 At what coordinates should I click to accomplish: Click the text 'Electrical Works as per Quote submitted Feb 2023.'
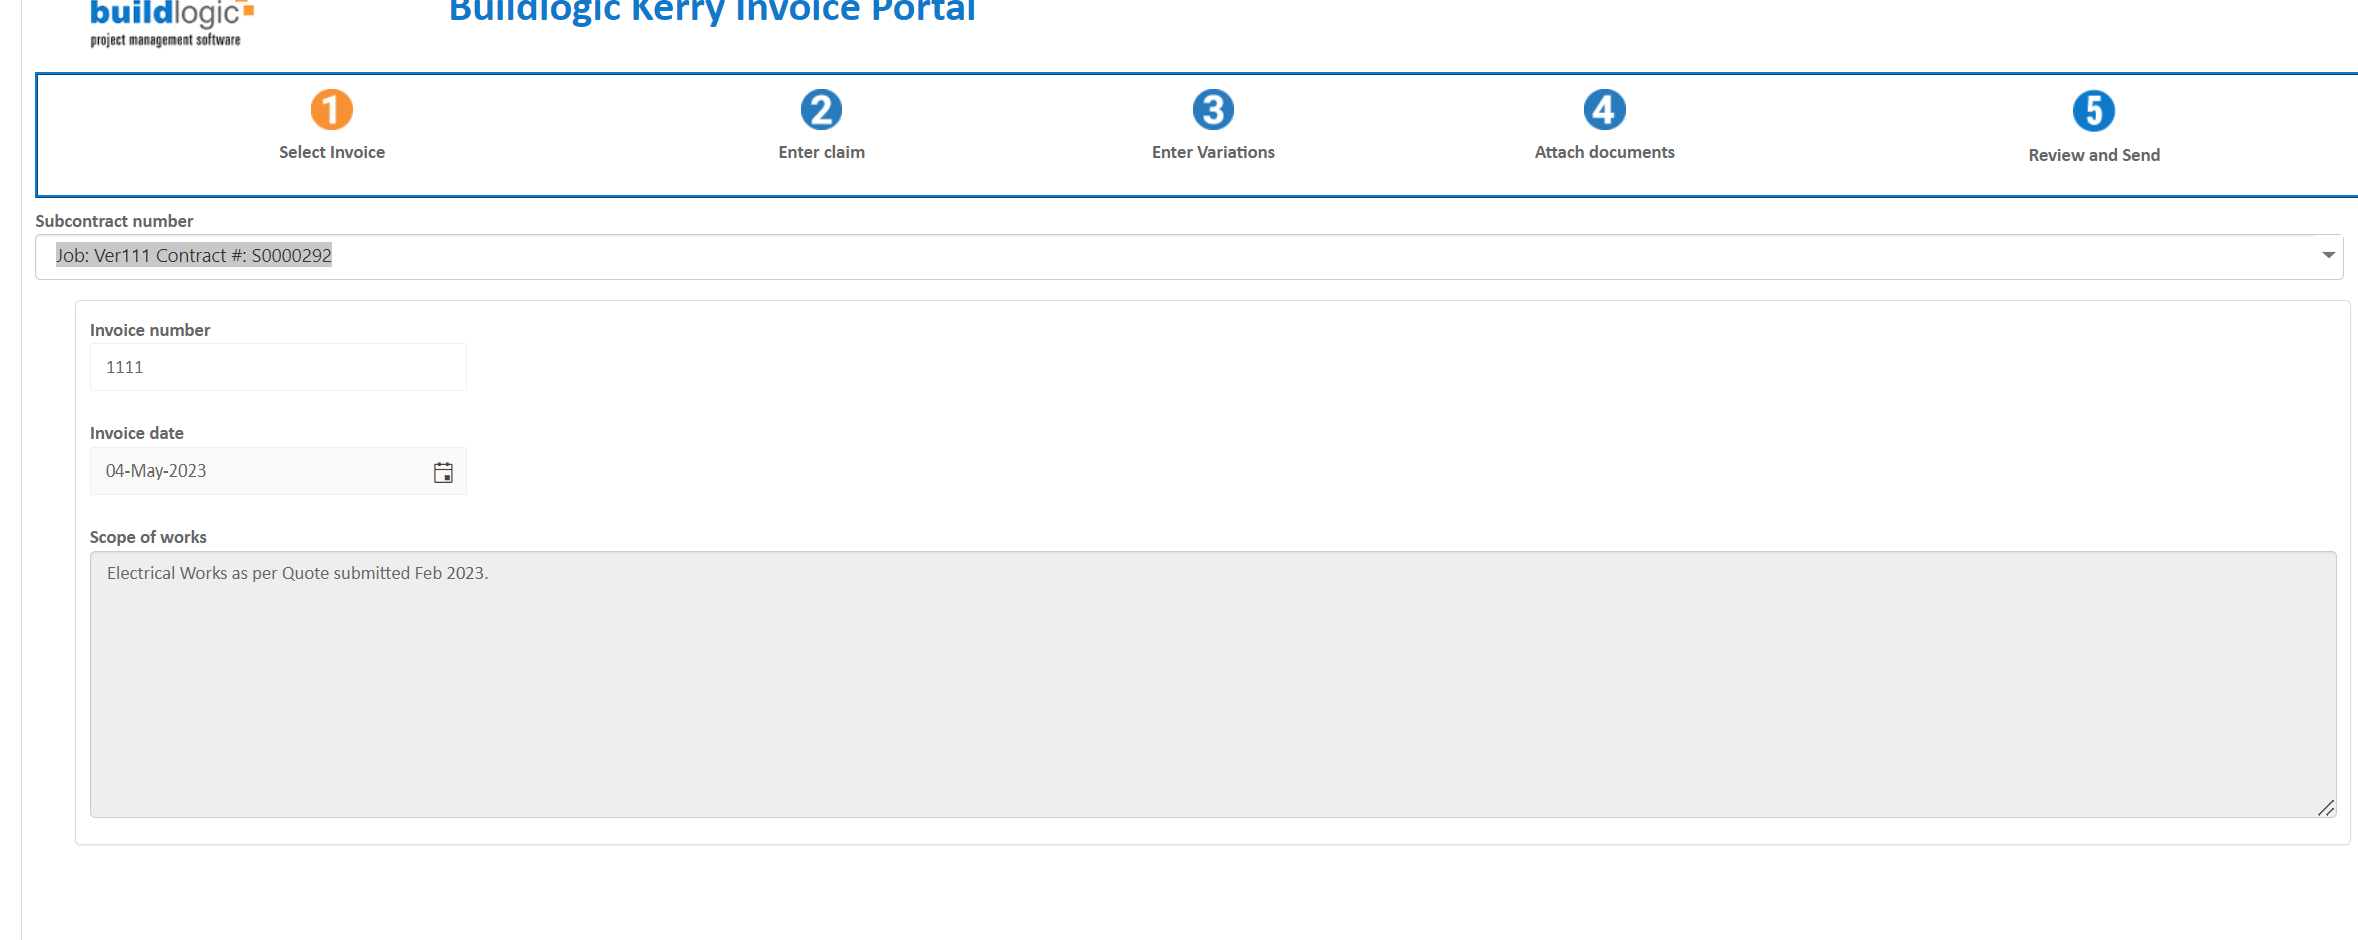pyautogui.click(x=298, y=573)
